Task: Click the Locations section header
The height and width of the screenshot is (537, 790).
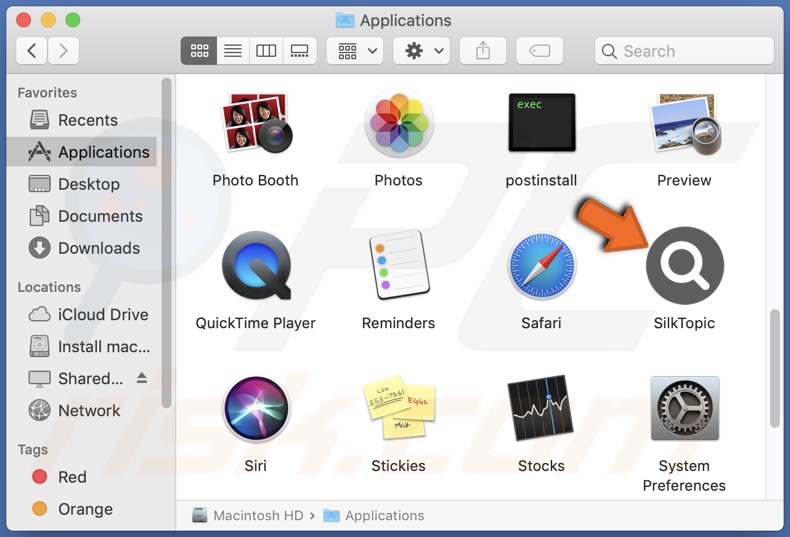Action: [x=49, y=287]
